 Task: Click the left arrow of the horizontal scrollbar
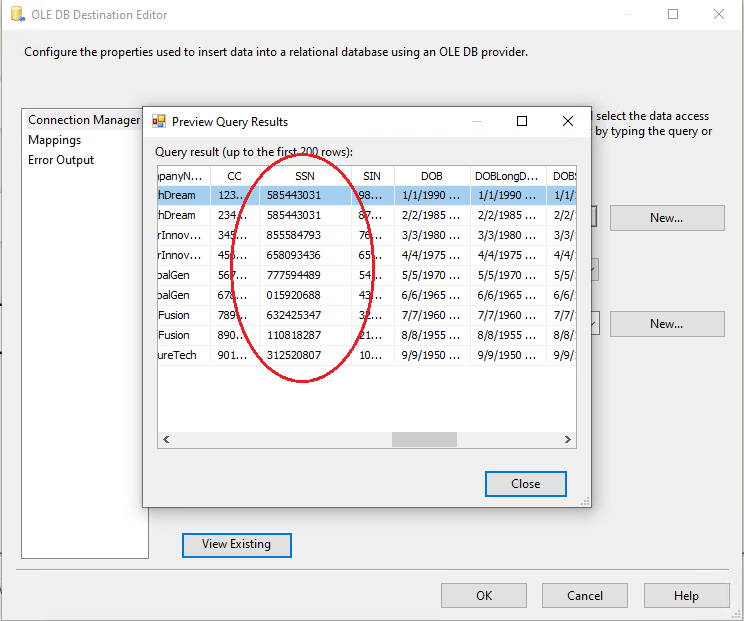click(166, 440)
